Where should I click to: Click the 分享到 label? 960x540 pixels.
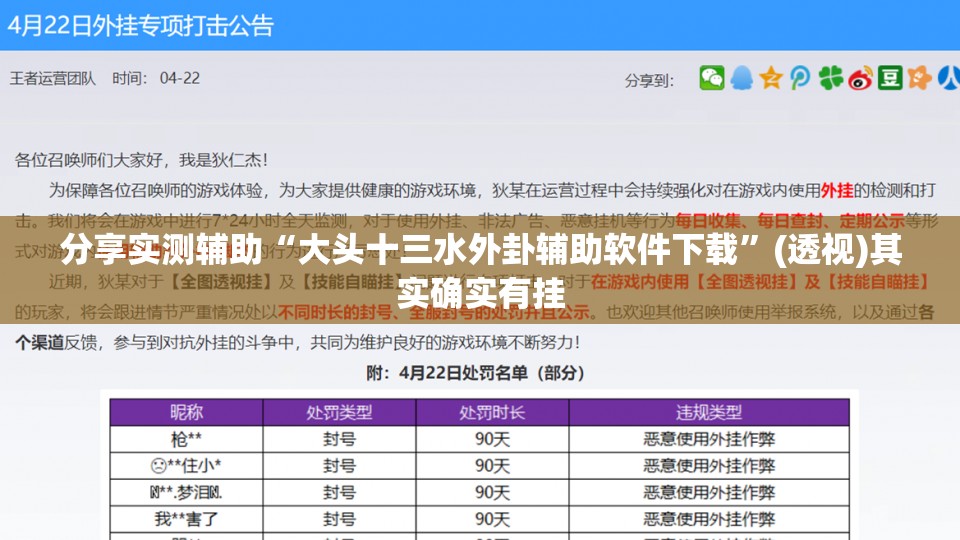click(x=649, y=80)
